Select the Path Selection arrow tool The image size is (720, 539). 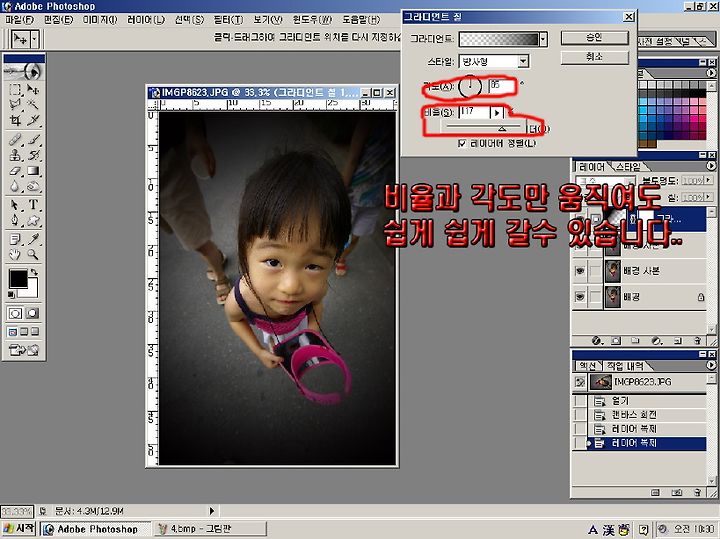click(x=15, y=205)
